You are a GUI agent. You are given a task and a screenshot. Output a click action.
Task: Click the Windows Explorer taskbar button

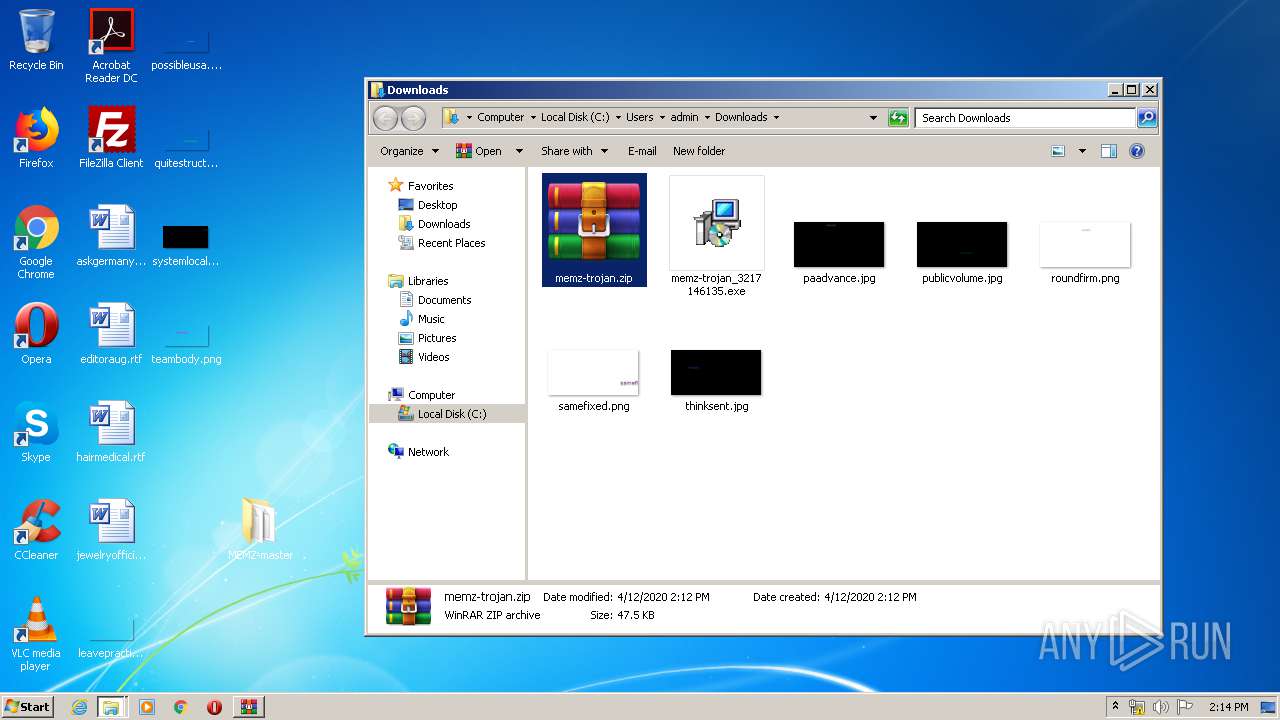pos(112,707)
